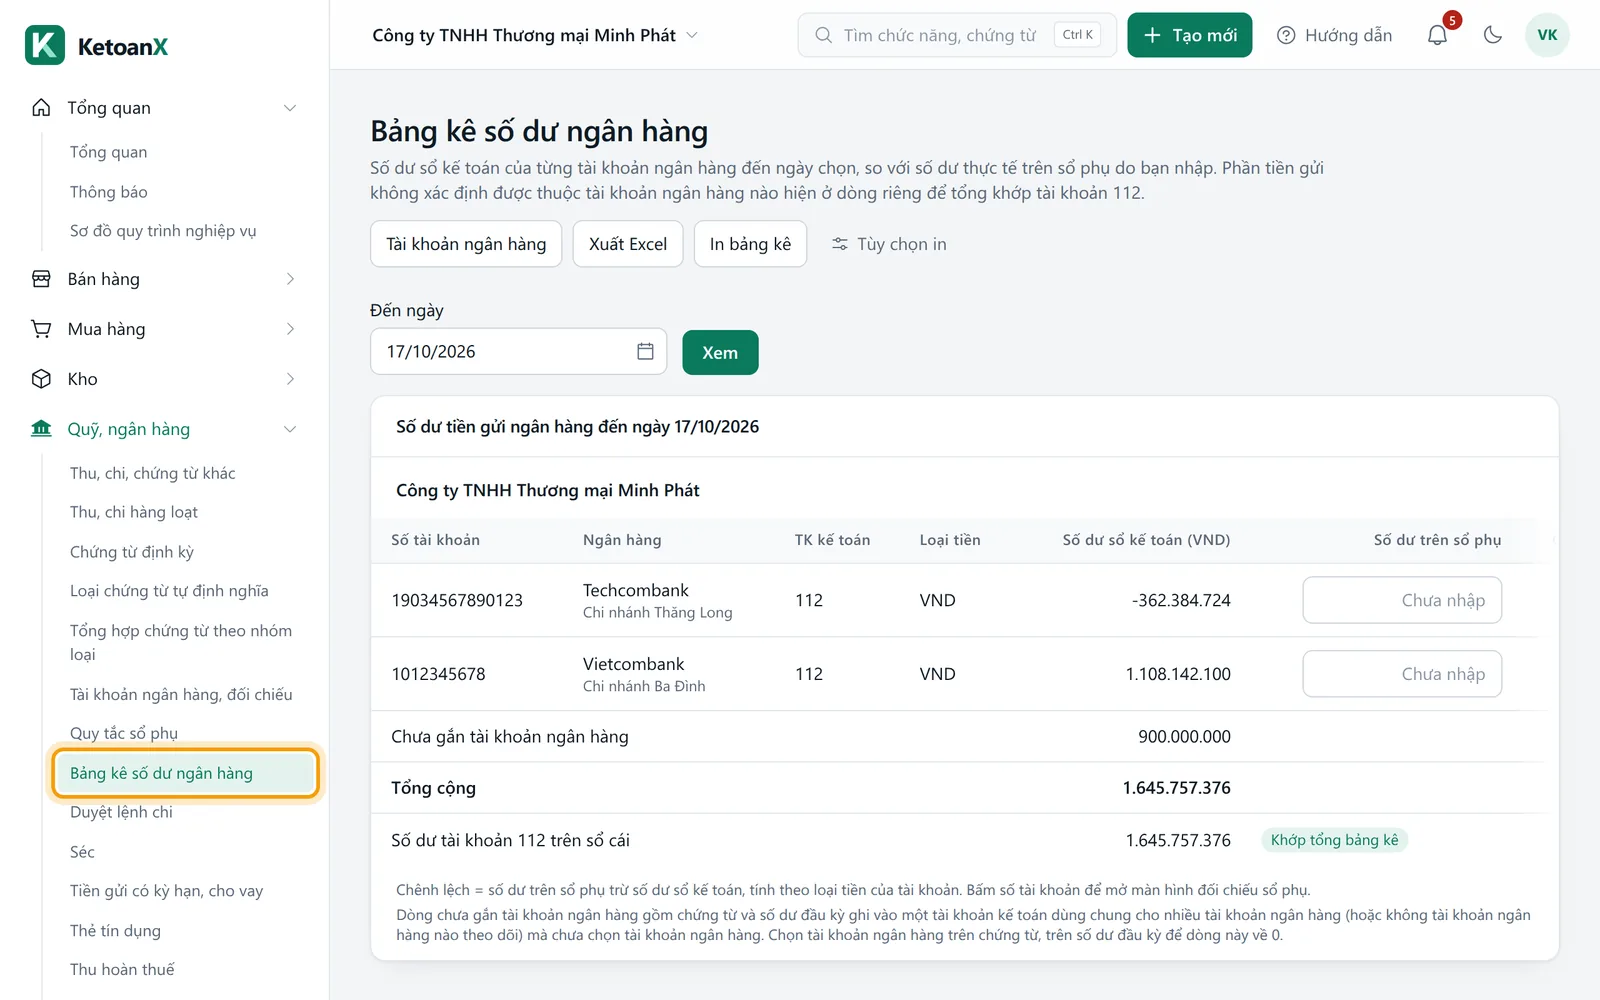
Task: Open Tiền gửi có kỳ hạn, cho vay
Action: tap(166, 891)
